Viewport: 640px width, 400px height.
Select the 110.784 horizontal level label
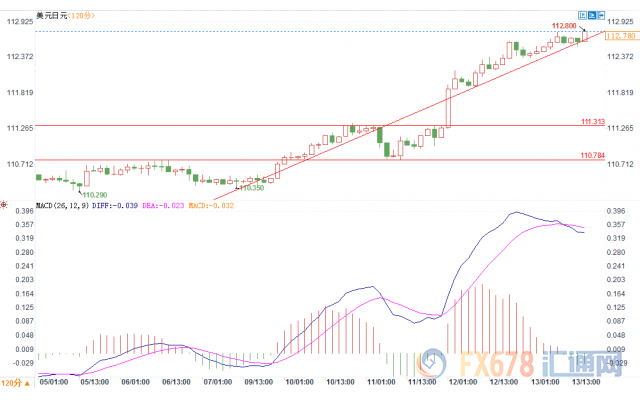[592, 155]
